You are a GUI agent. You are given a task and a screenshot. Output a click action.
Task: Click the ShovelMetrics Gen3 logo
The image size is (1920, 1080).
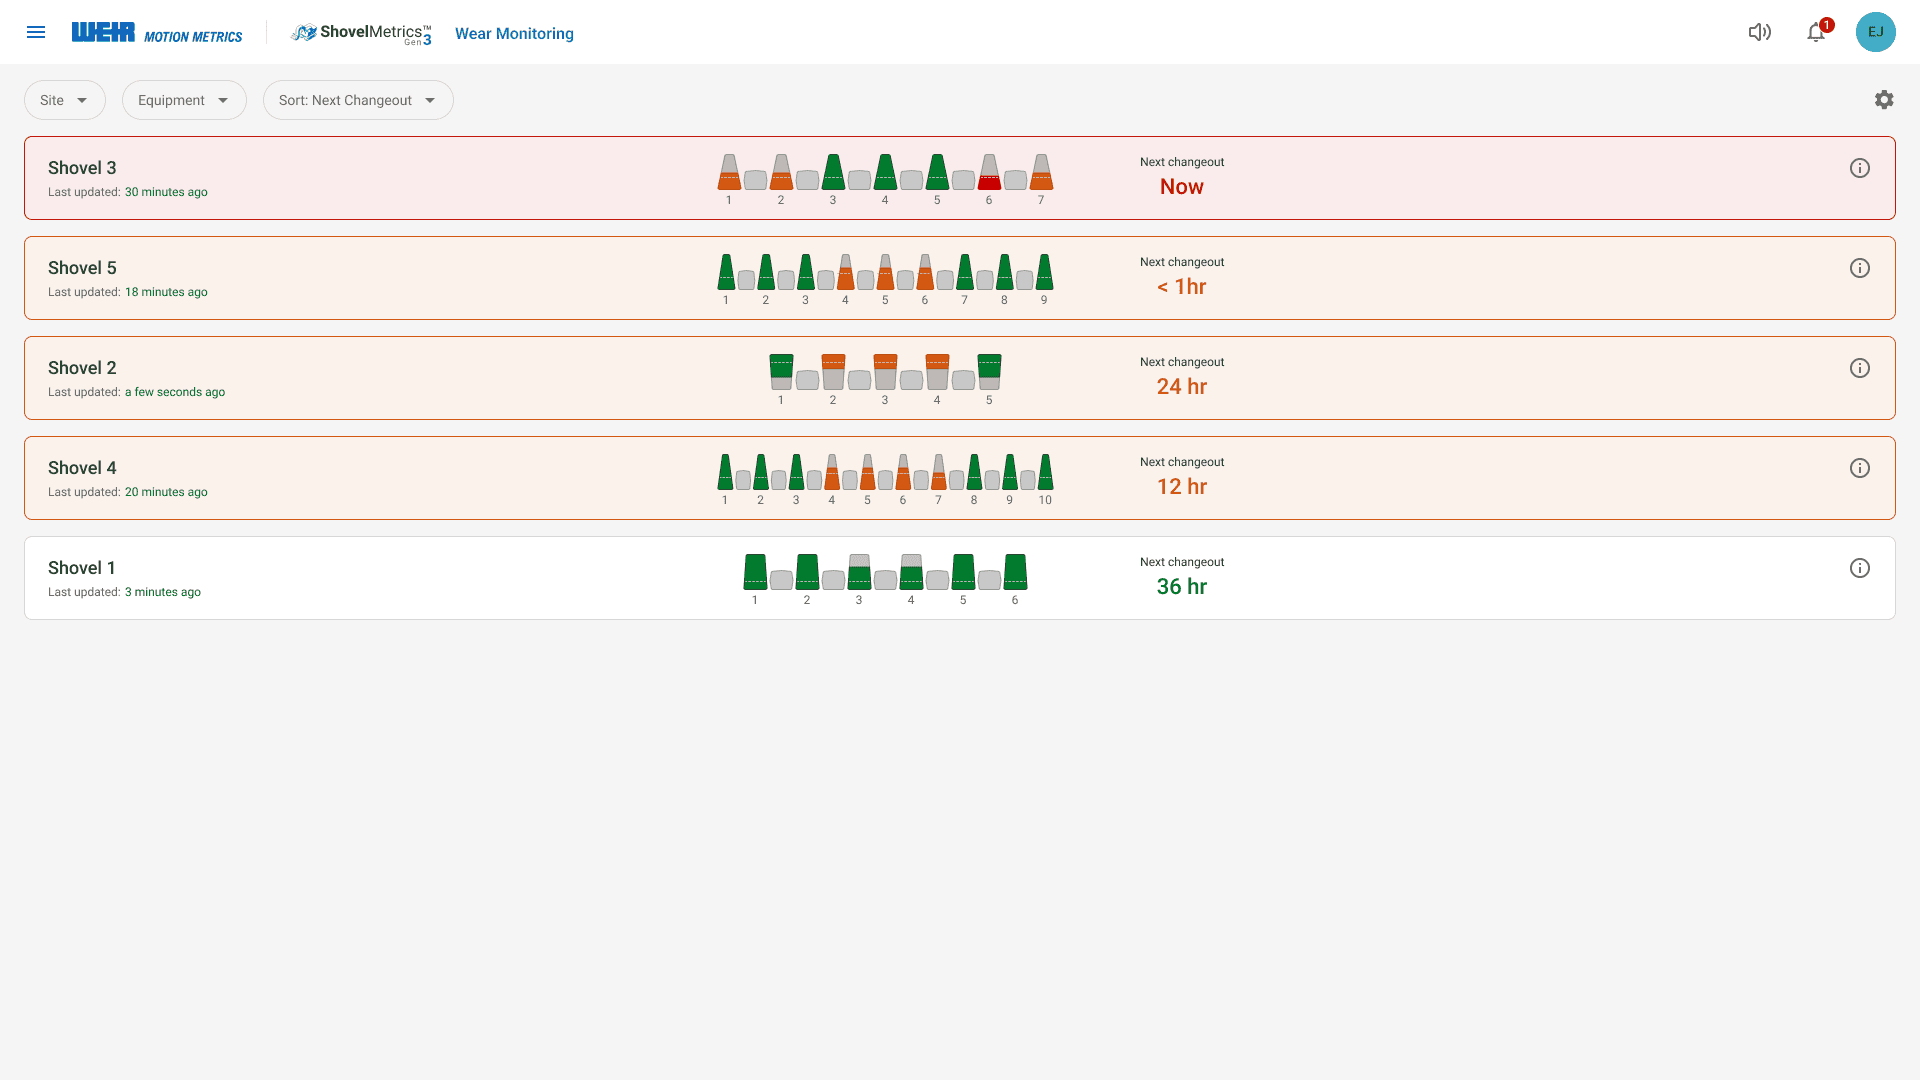[362, 33]
